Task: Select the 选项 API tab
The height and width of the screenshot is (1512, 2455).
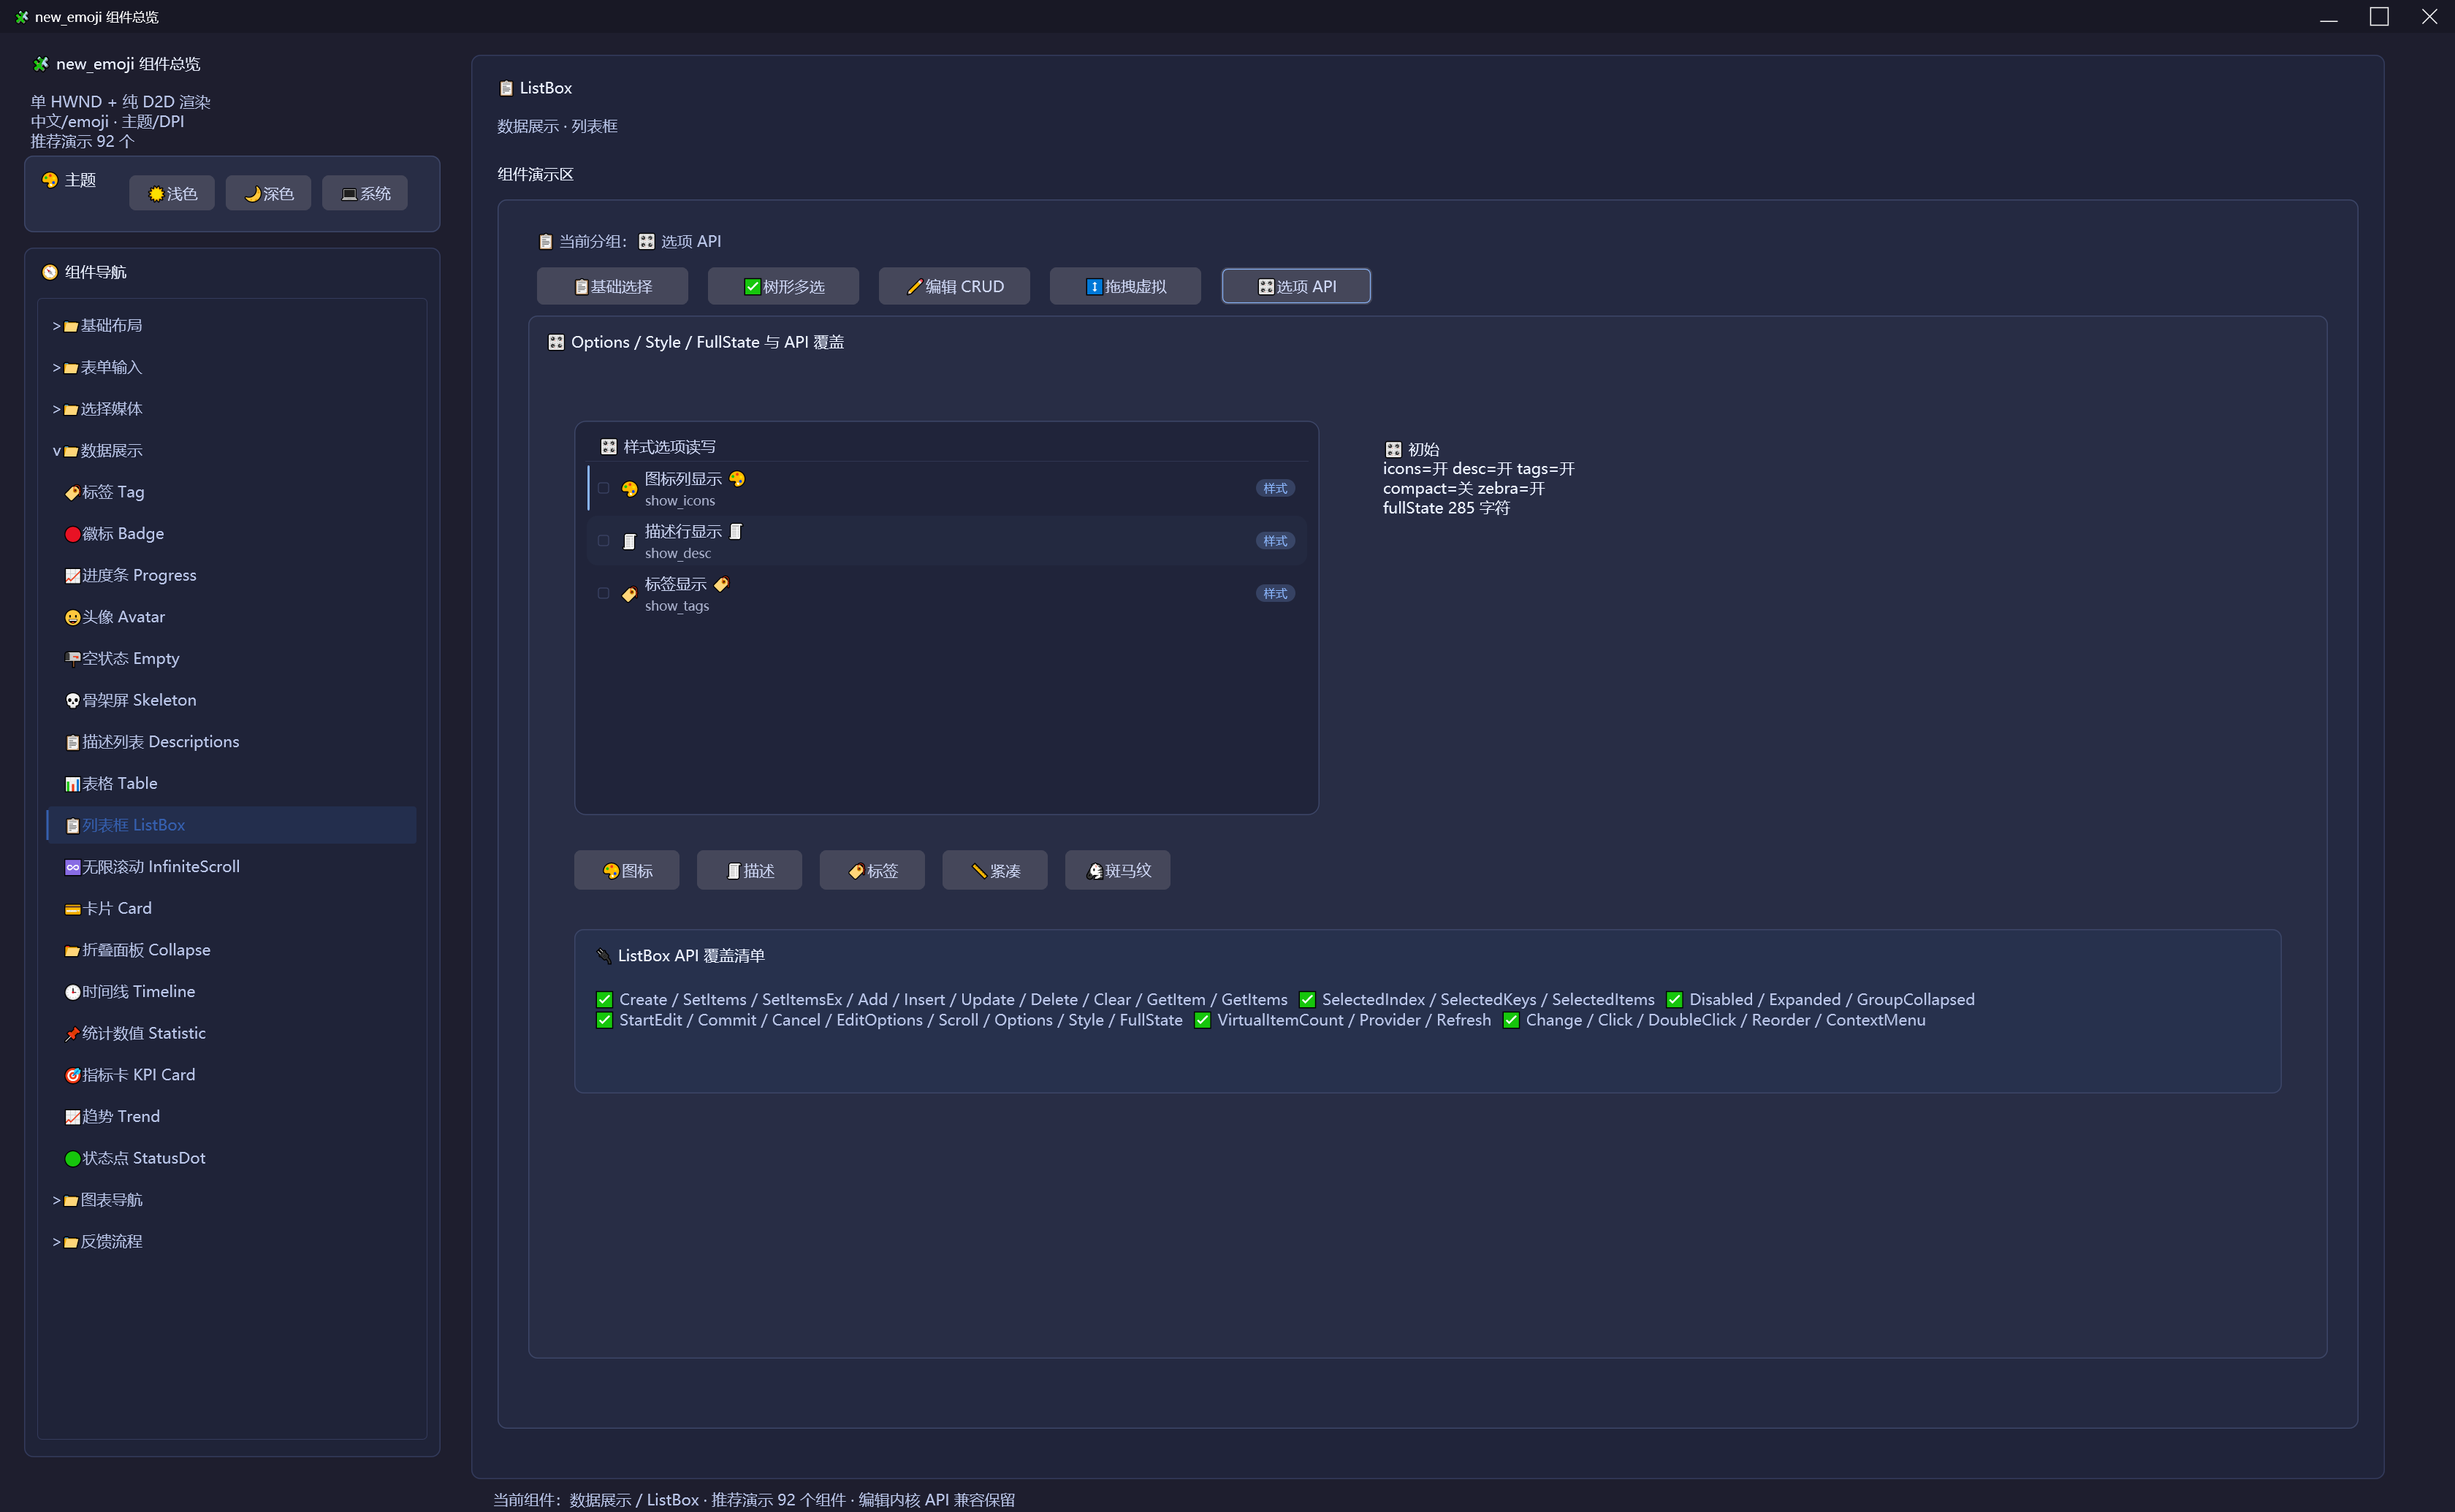Action: pyautogui.click(x=1296, y=286)
